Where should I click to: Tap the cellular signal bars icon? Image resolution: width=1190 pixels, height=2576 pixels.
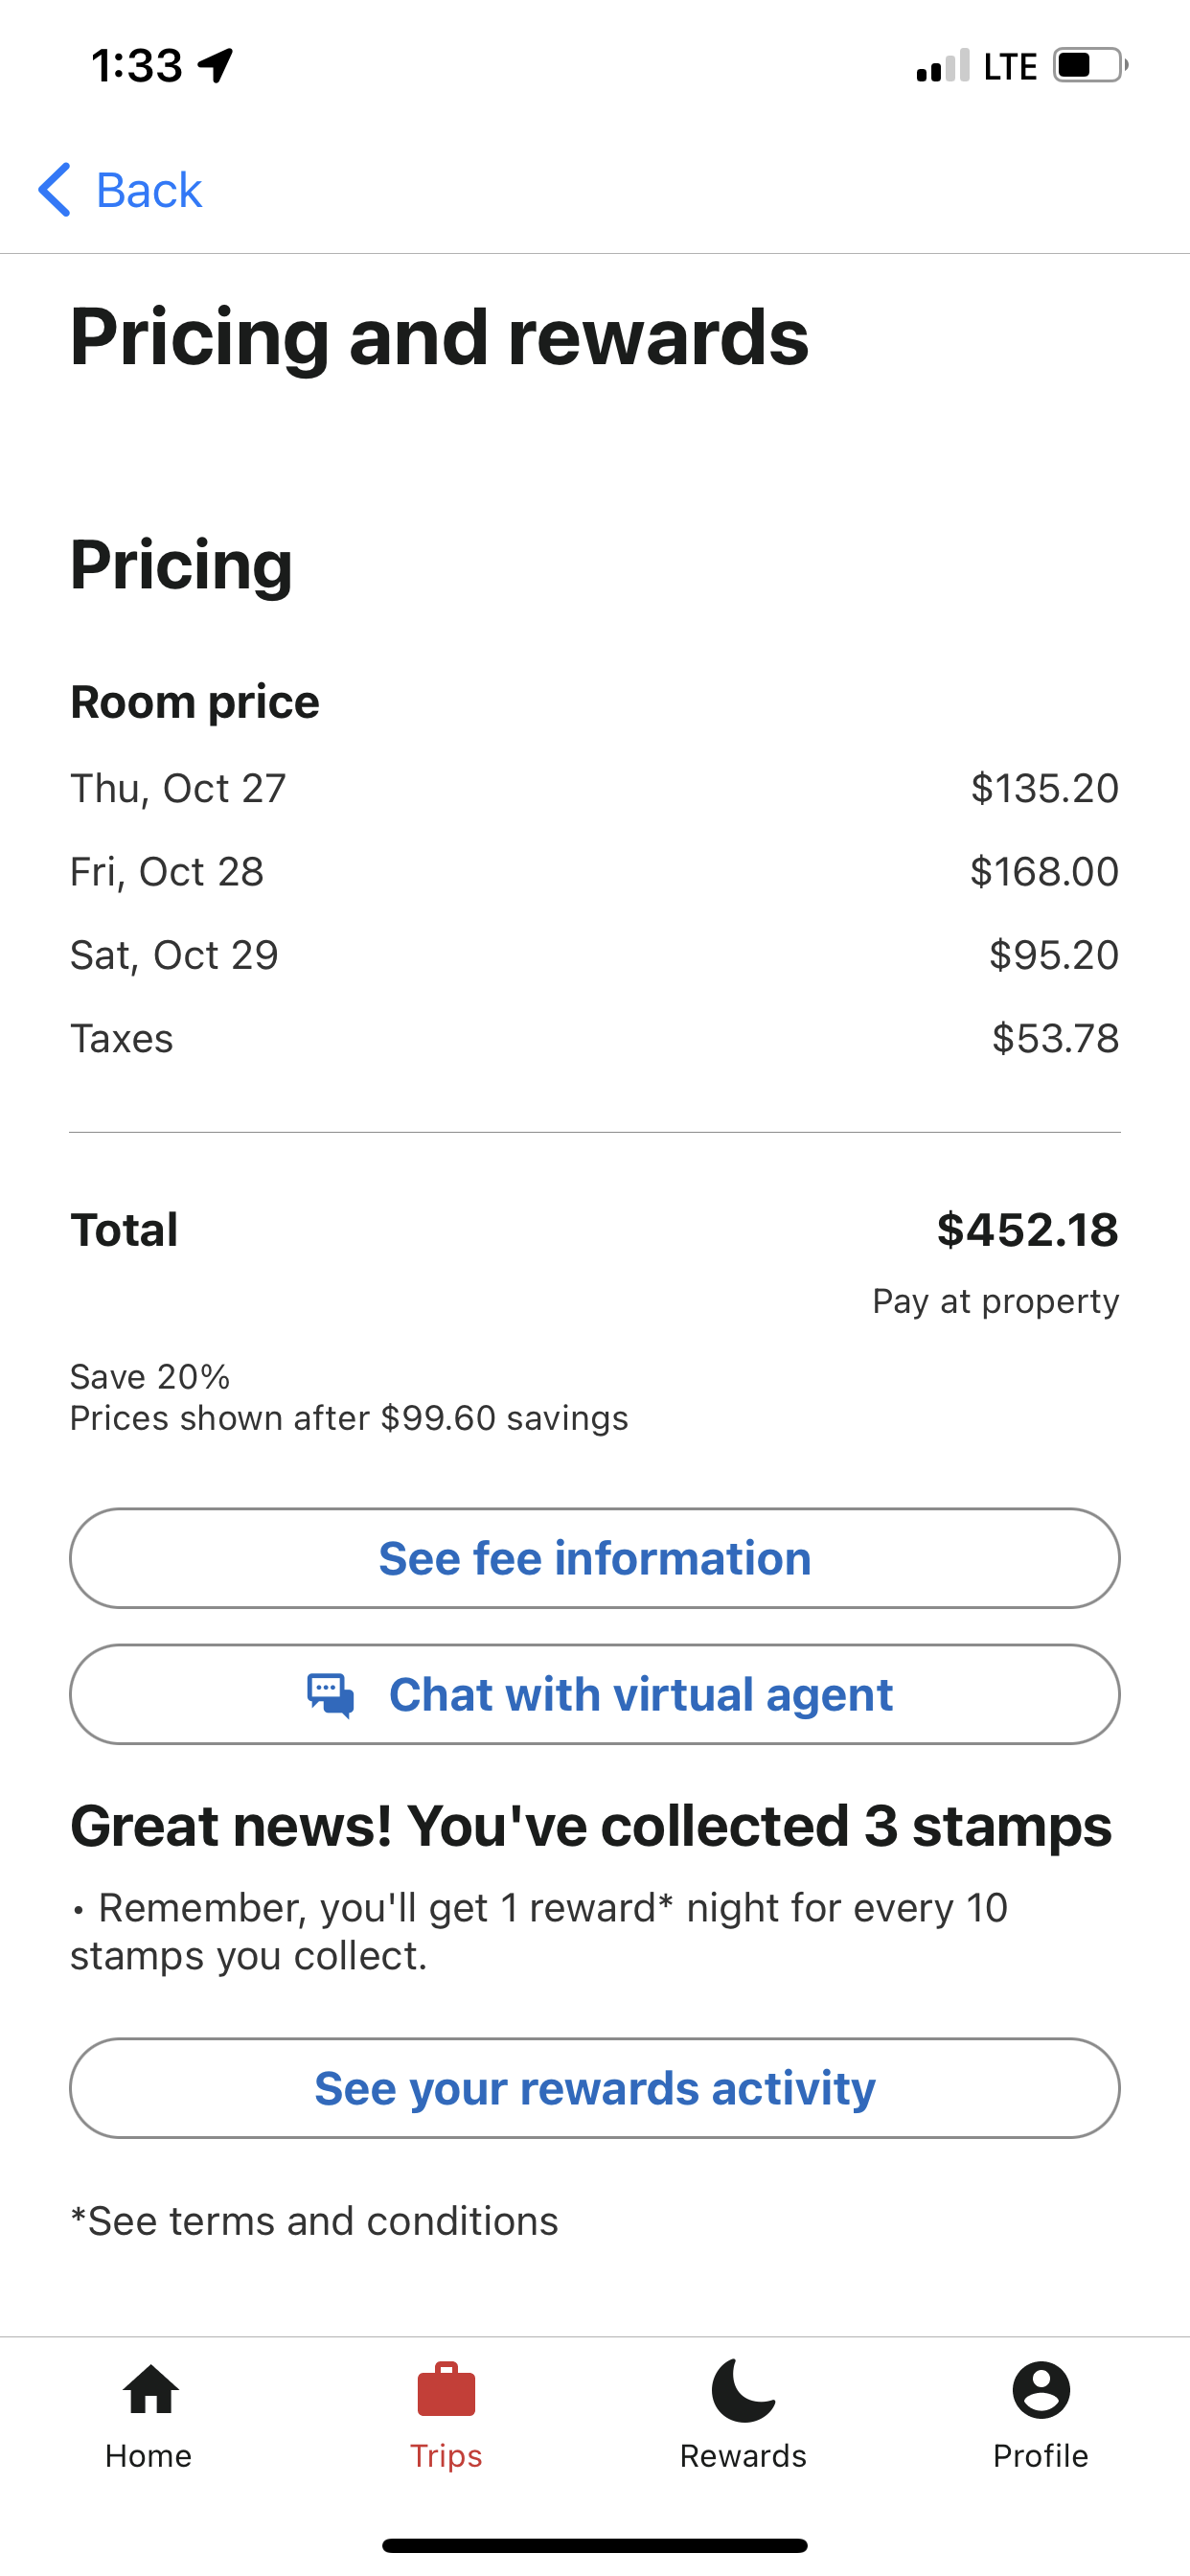[943, 66]
